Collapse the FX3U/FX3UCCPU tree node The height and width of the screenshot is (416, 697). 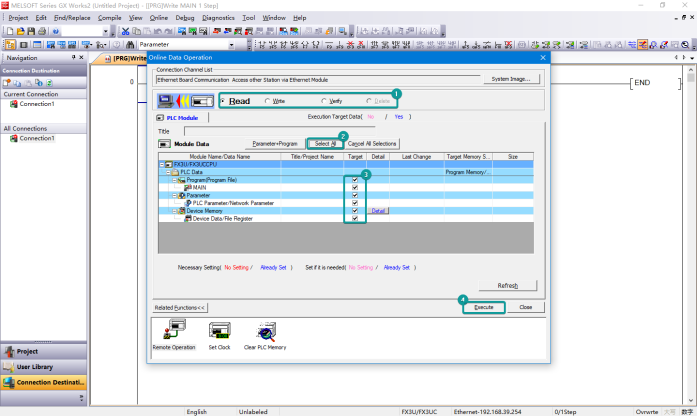point(162,164)
